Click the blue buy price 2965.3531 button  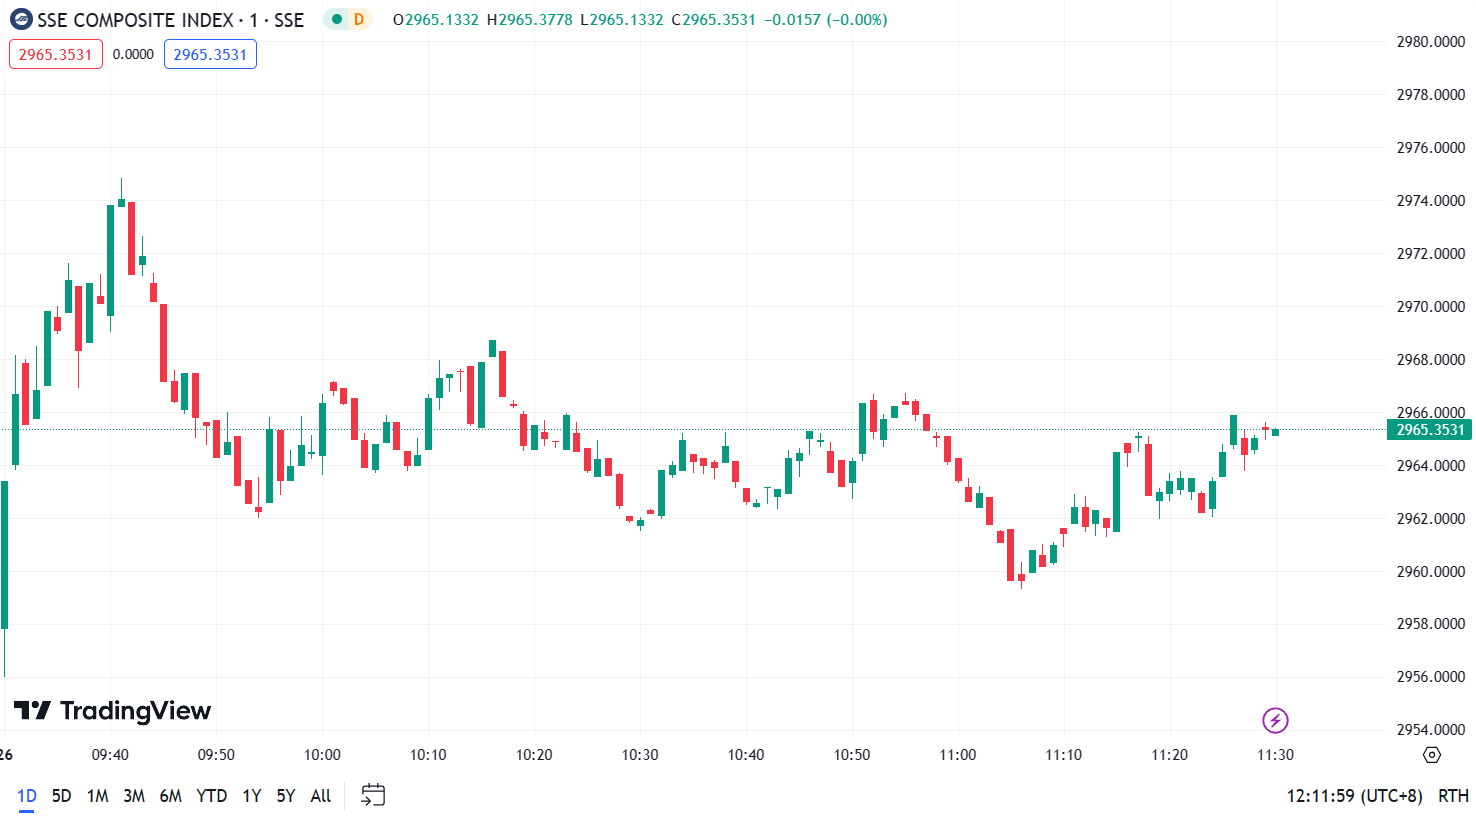point(210,54)
